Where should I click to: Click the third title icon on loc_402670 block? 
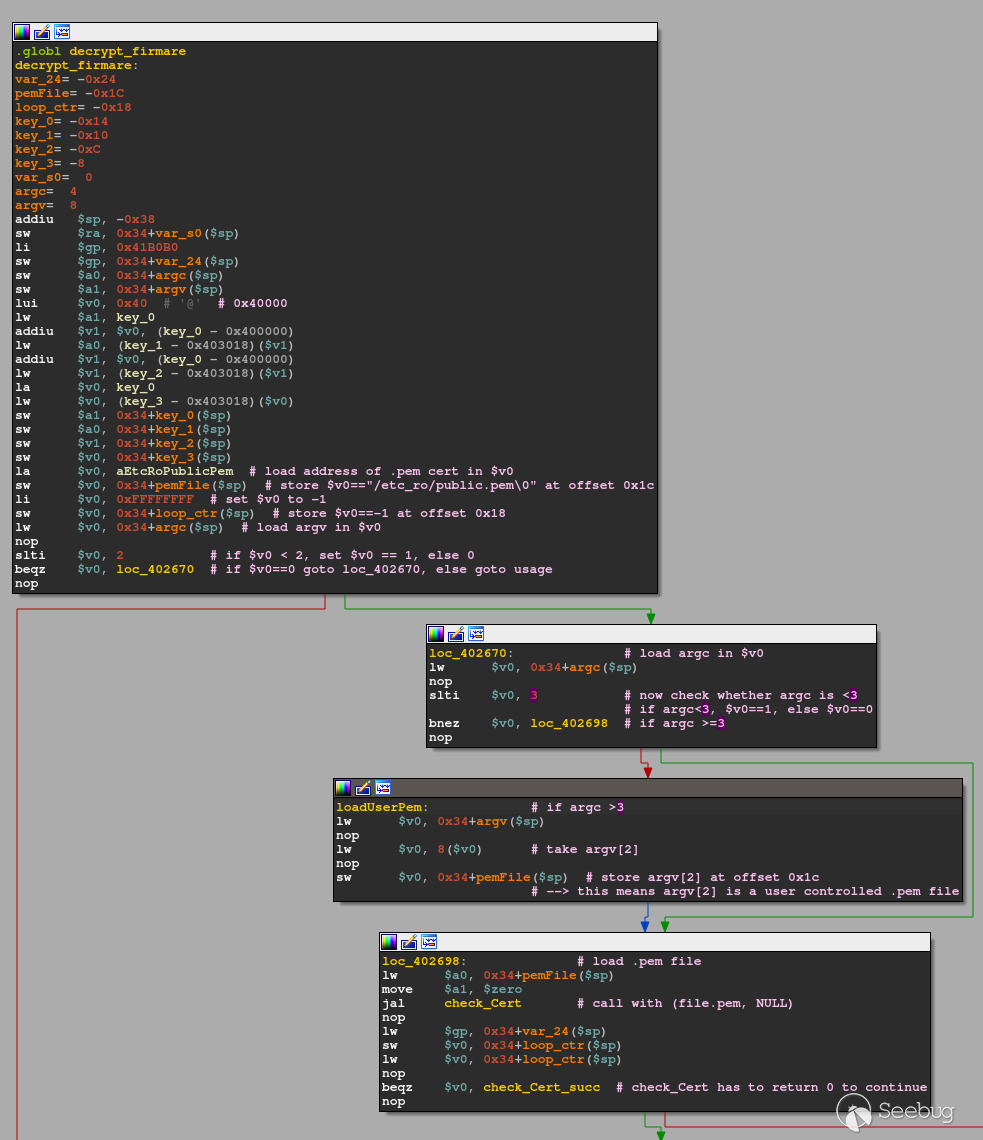click(476, 634)
